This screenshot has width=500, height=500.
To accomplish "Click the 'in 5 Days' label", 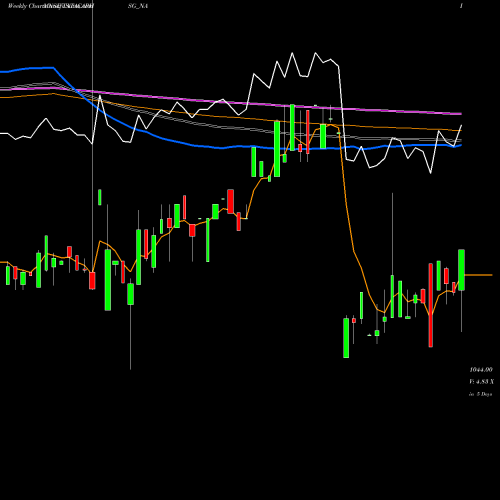I will coord(480,394).
